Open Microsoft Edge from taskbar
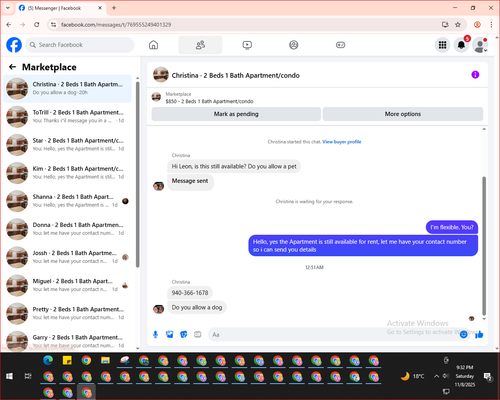 pyautogui.click(x=48, y=360)
